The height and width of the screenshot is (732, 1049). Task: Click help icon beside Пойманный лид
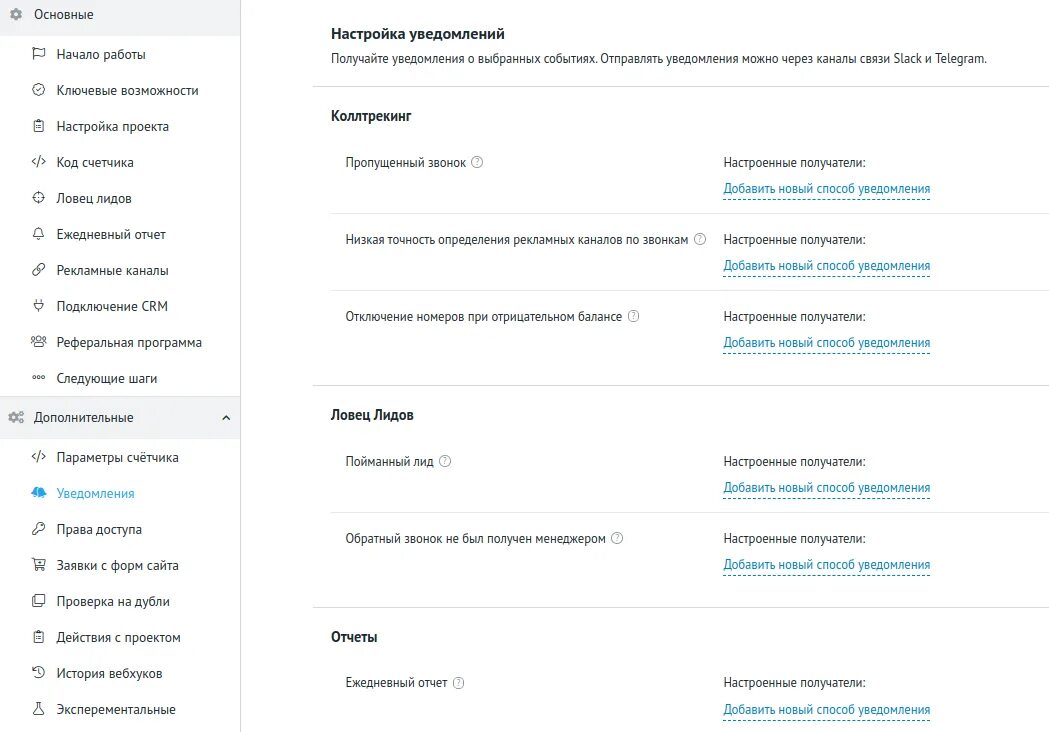445,461
